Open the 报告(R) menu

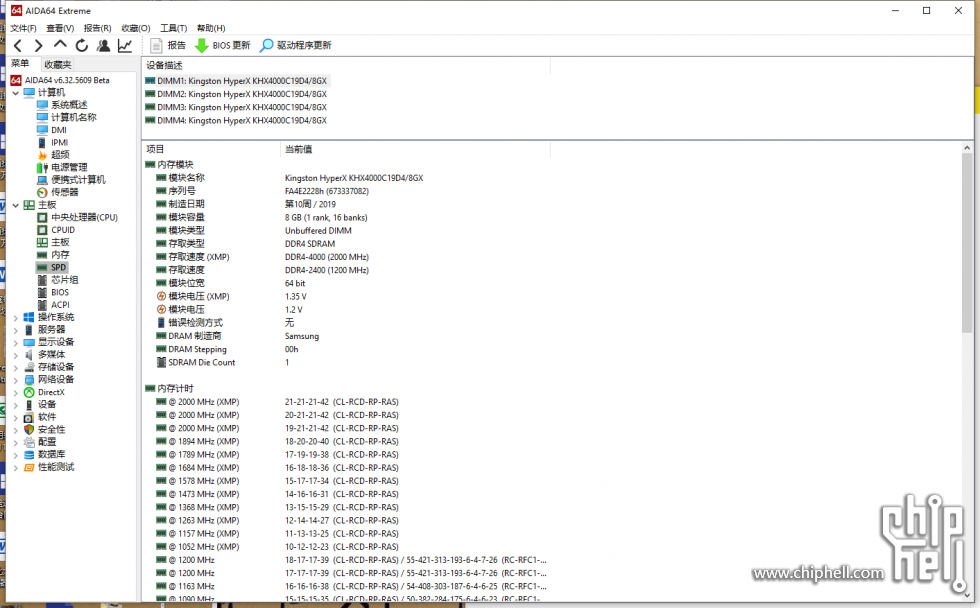[98, 28]
